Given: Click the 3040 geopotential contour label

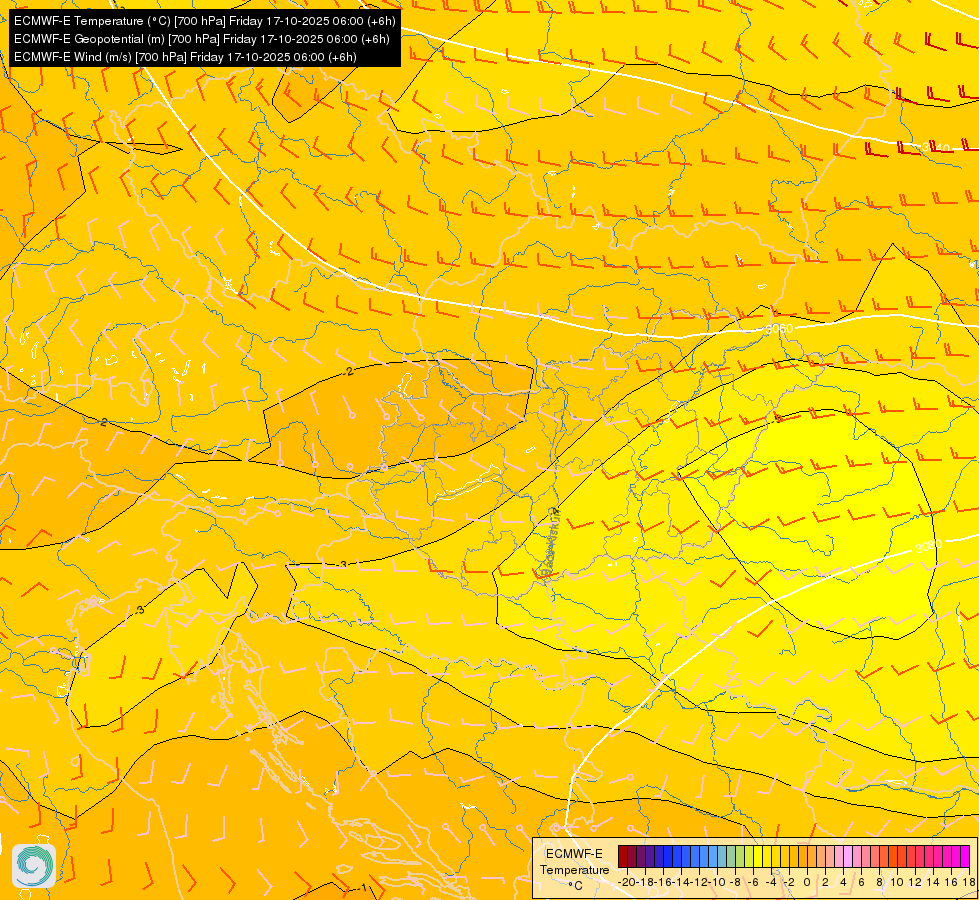Looking at the screenshot, I should 936,148.
